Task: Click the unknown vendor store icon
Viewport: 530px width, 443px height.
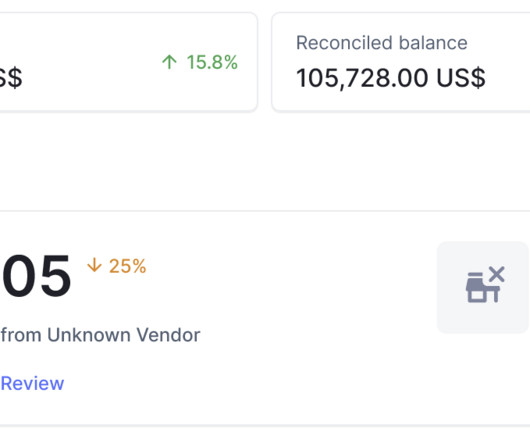Action: click(485, 285)
